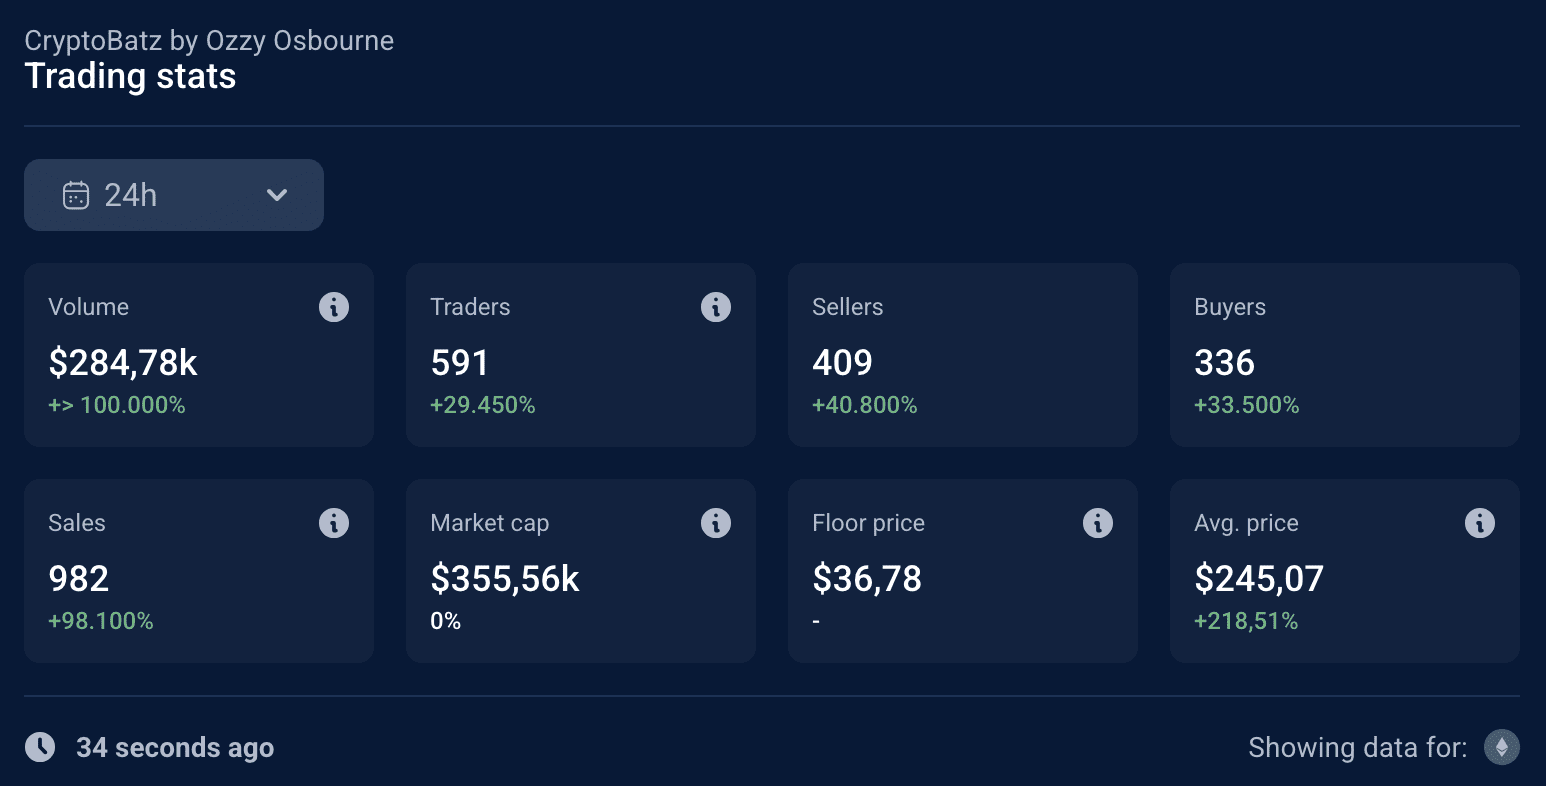Click the Volume info icon
The width and height of the screenshot is (1546, 786).
(334, 307)
